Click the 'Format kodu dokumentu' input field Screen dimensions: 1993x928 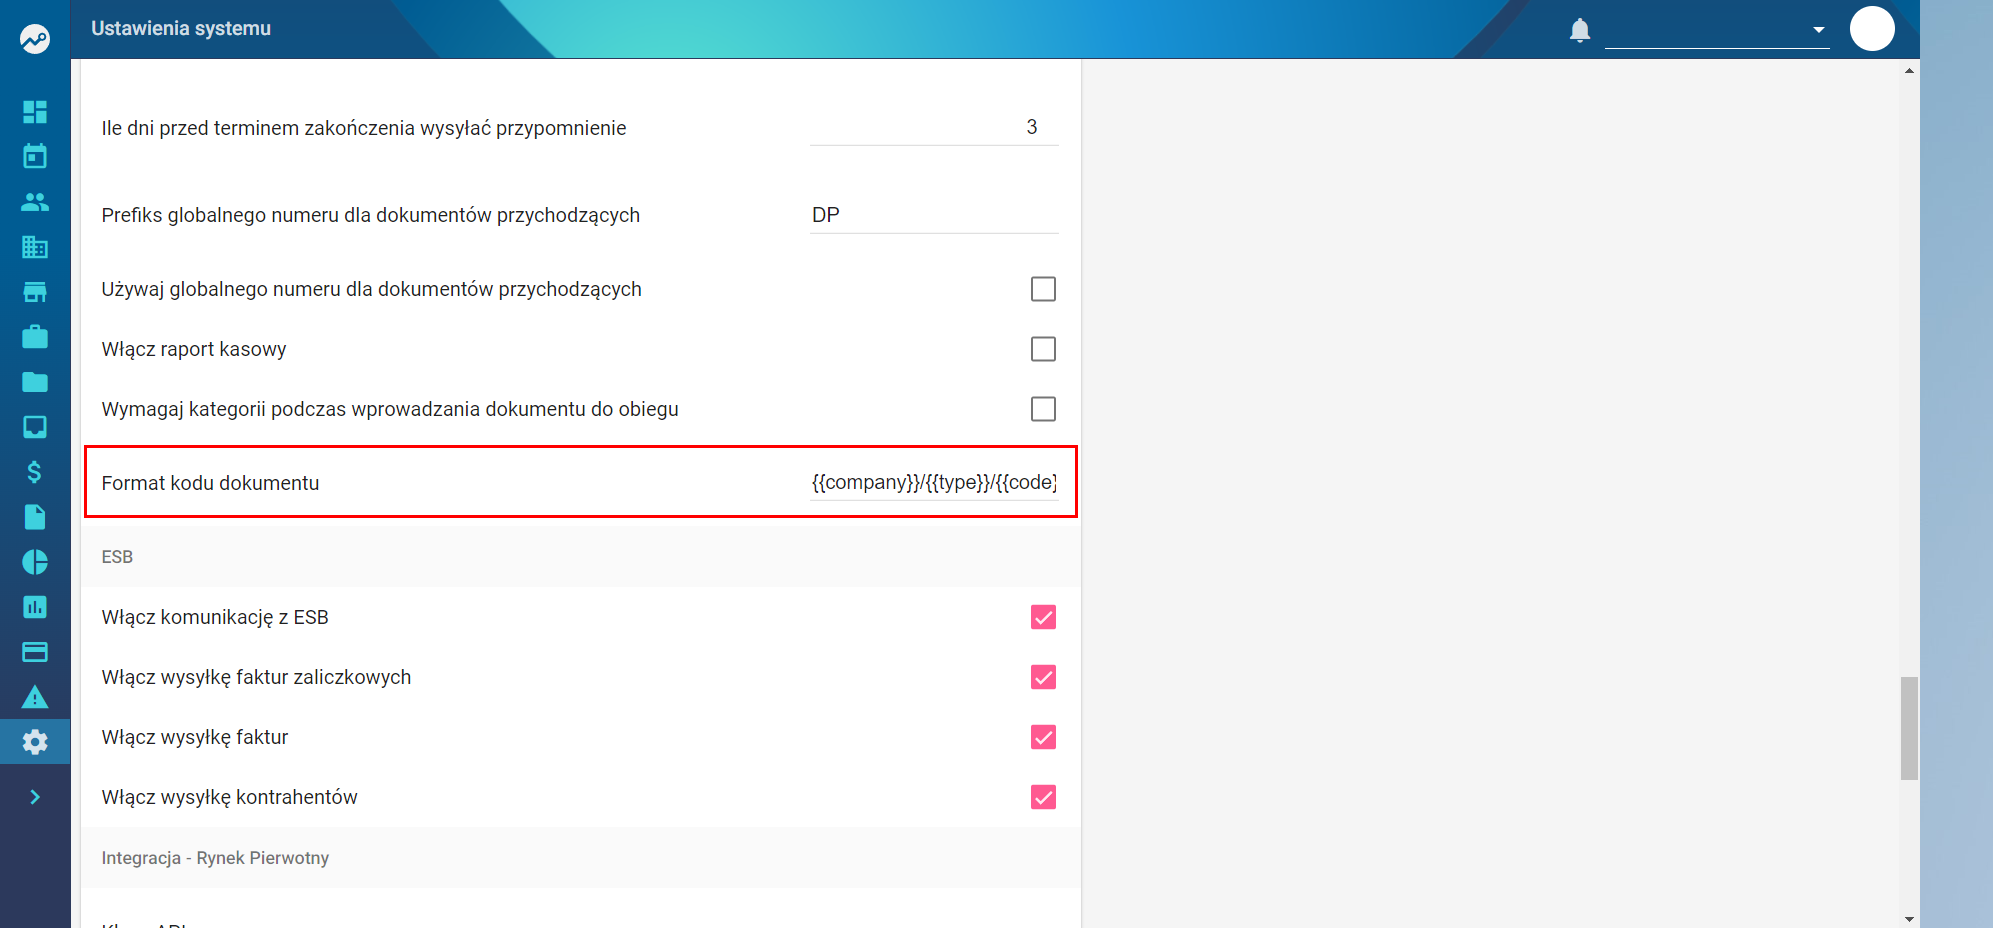coord(934,482)
